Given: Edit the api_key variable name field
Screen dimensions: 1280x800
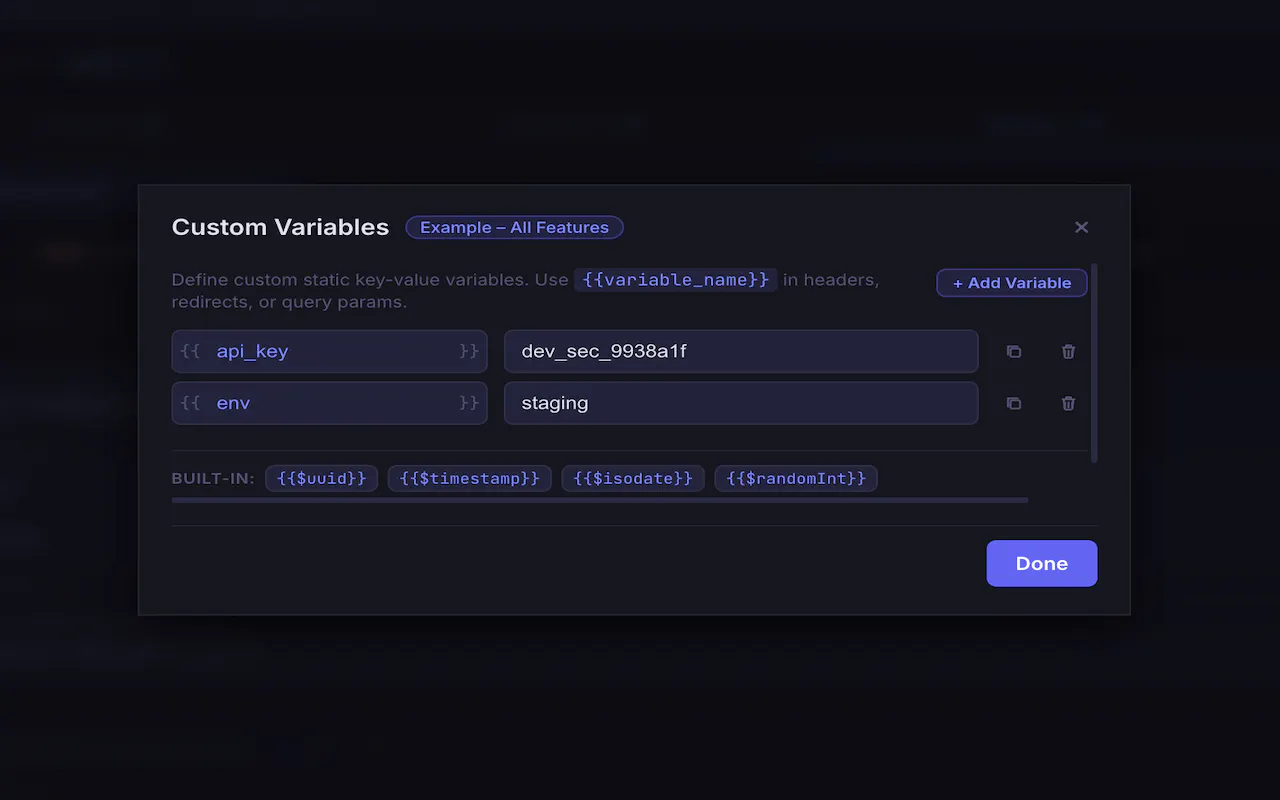Looking at the screenshot, I should [329, 351].
